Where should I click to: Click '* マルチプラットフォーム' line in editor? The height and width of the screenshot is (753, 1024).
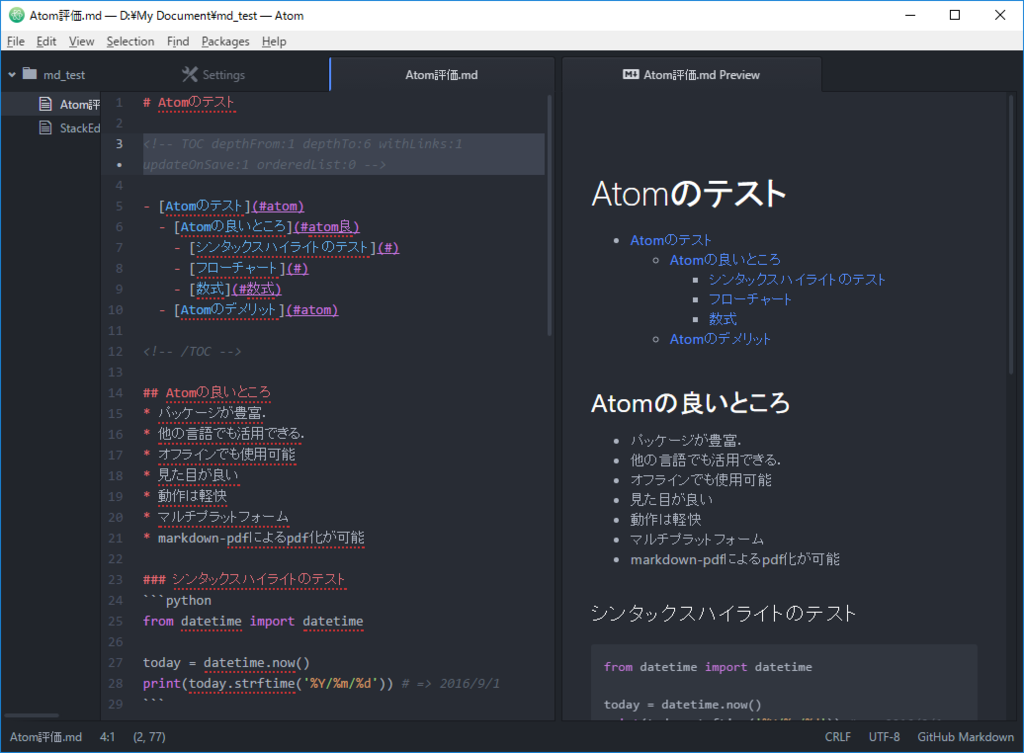coord(216,517)
